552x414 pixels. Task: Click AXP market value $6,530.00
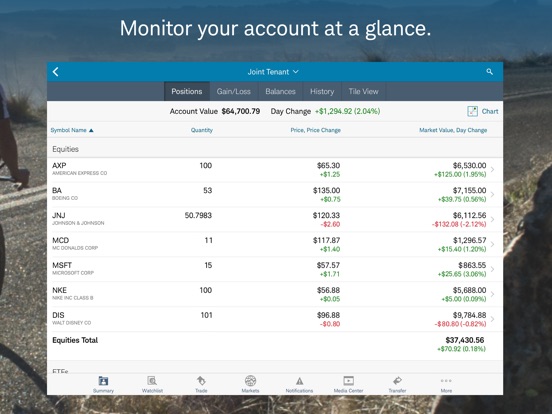pos(470,165)
